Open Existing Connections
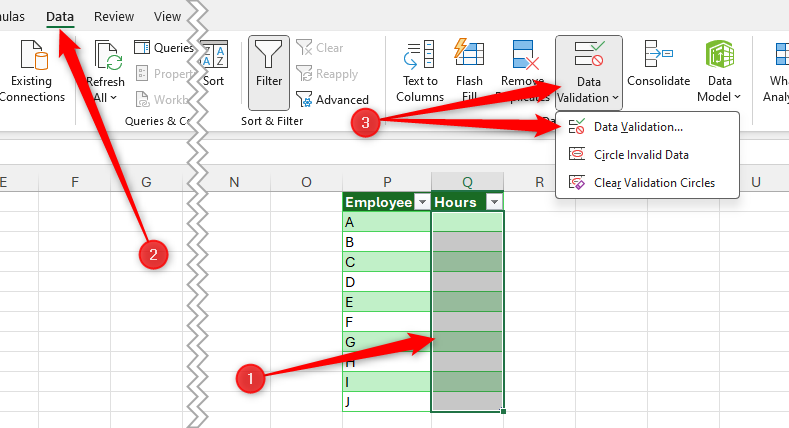This screenshot has width=789, height=428. [32, 71]
